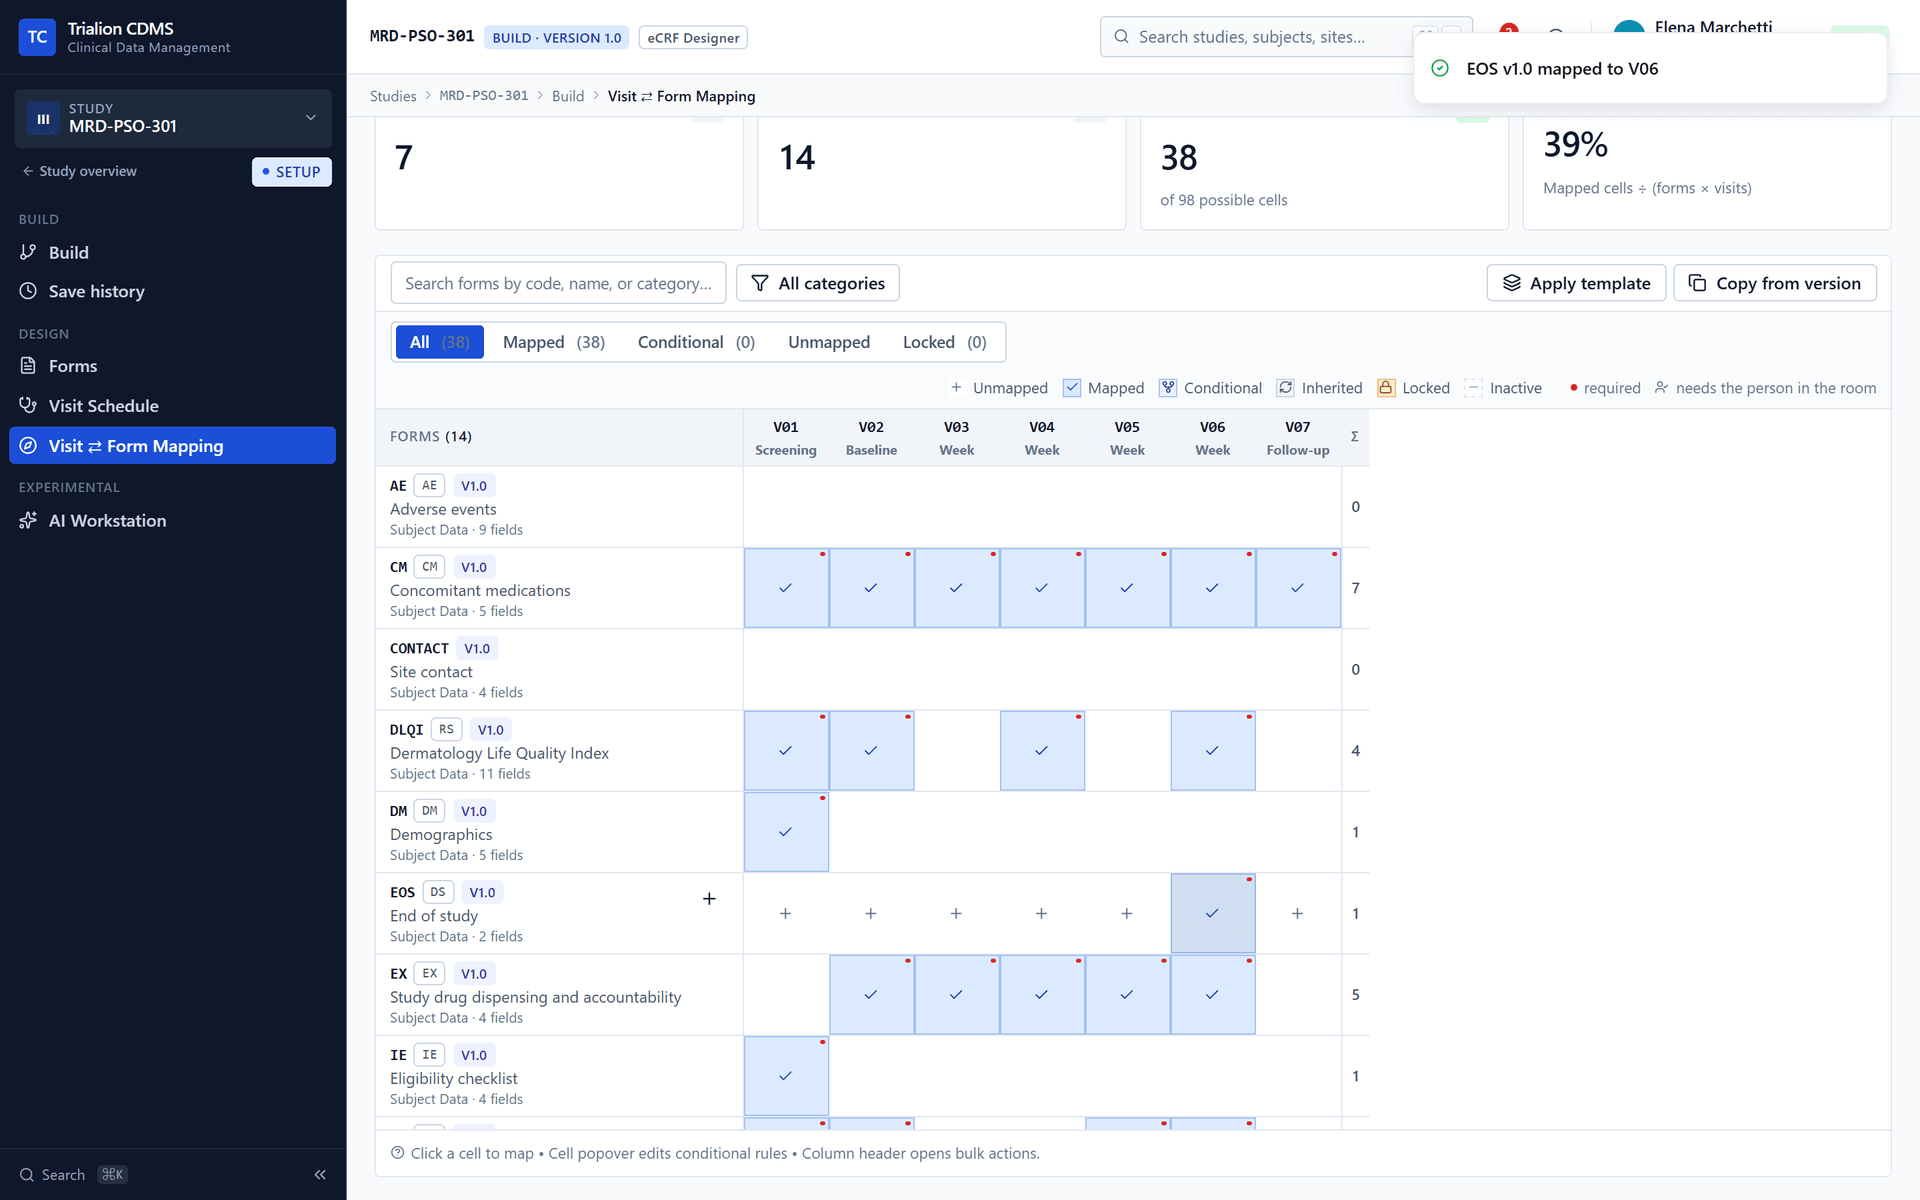
Task: Open bulk actions for V07 Follow-up column
Action: [x=1298, y=437]
